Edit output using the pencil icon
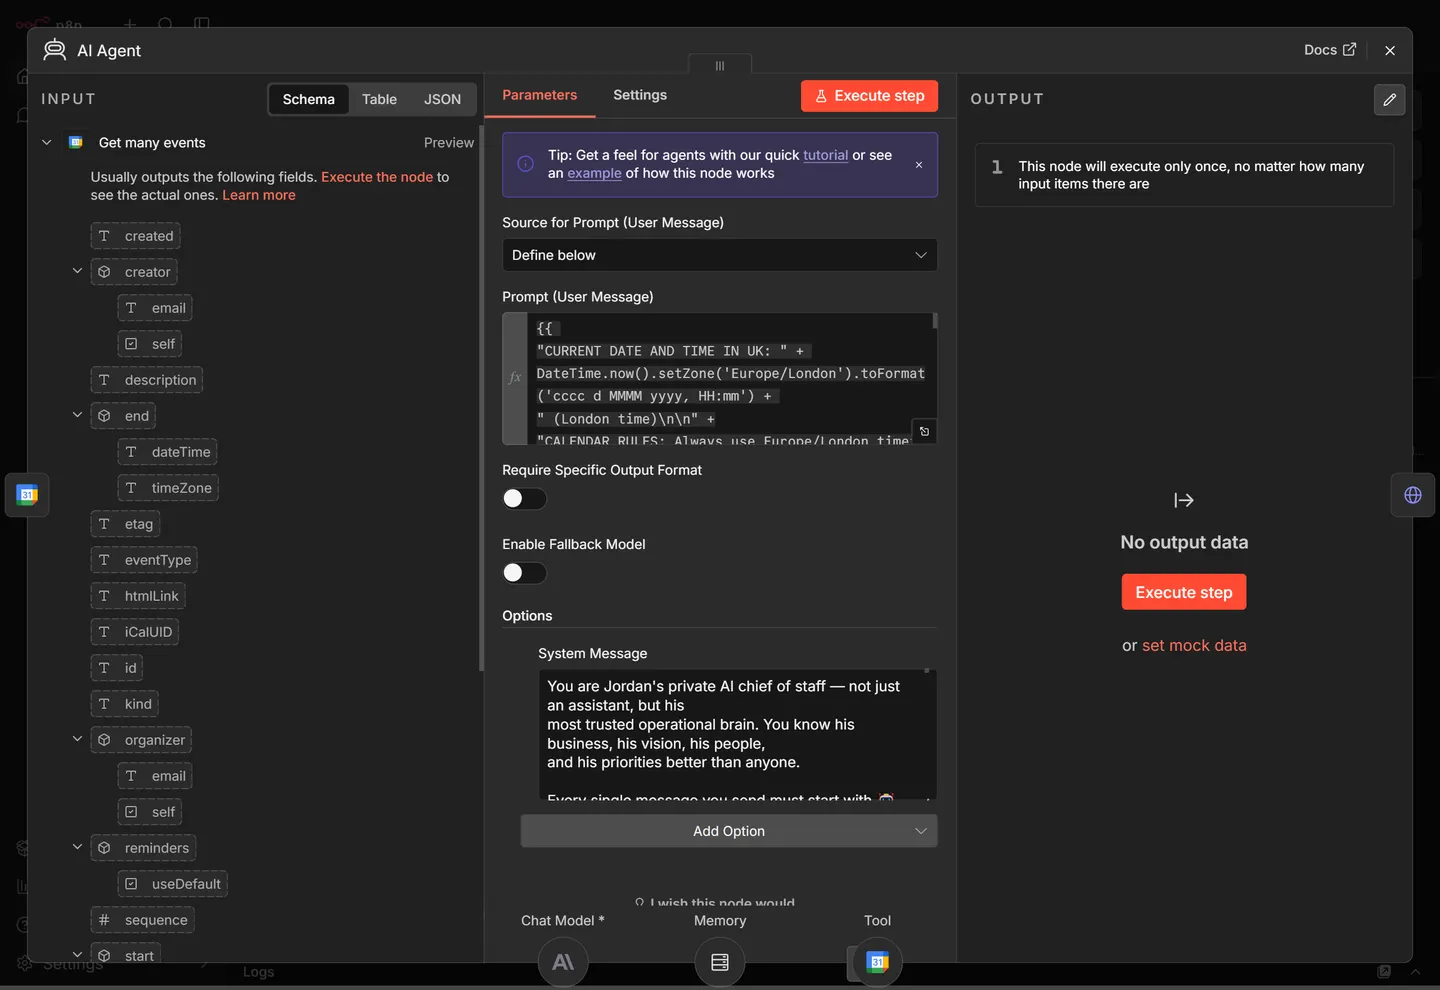This screenshot has height=990, width=1440. click(x=1389, y=99)
